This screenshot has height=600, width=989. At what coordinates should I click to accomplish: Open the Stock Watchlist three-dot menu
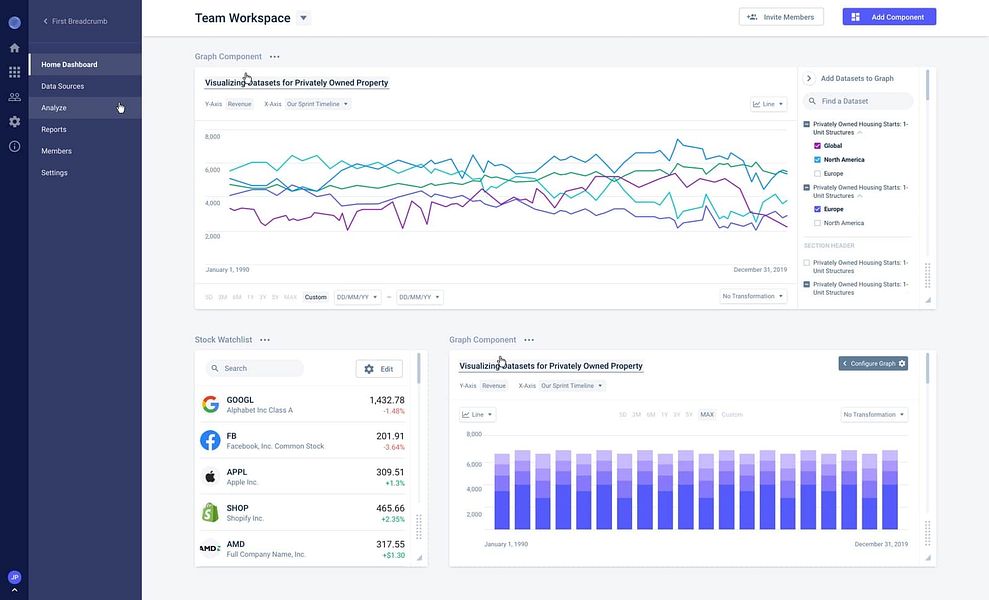(265, 339)
